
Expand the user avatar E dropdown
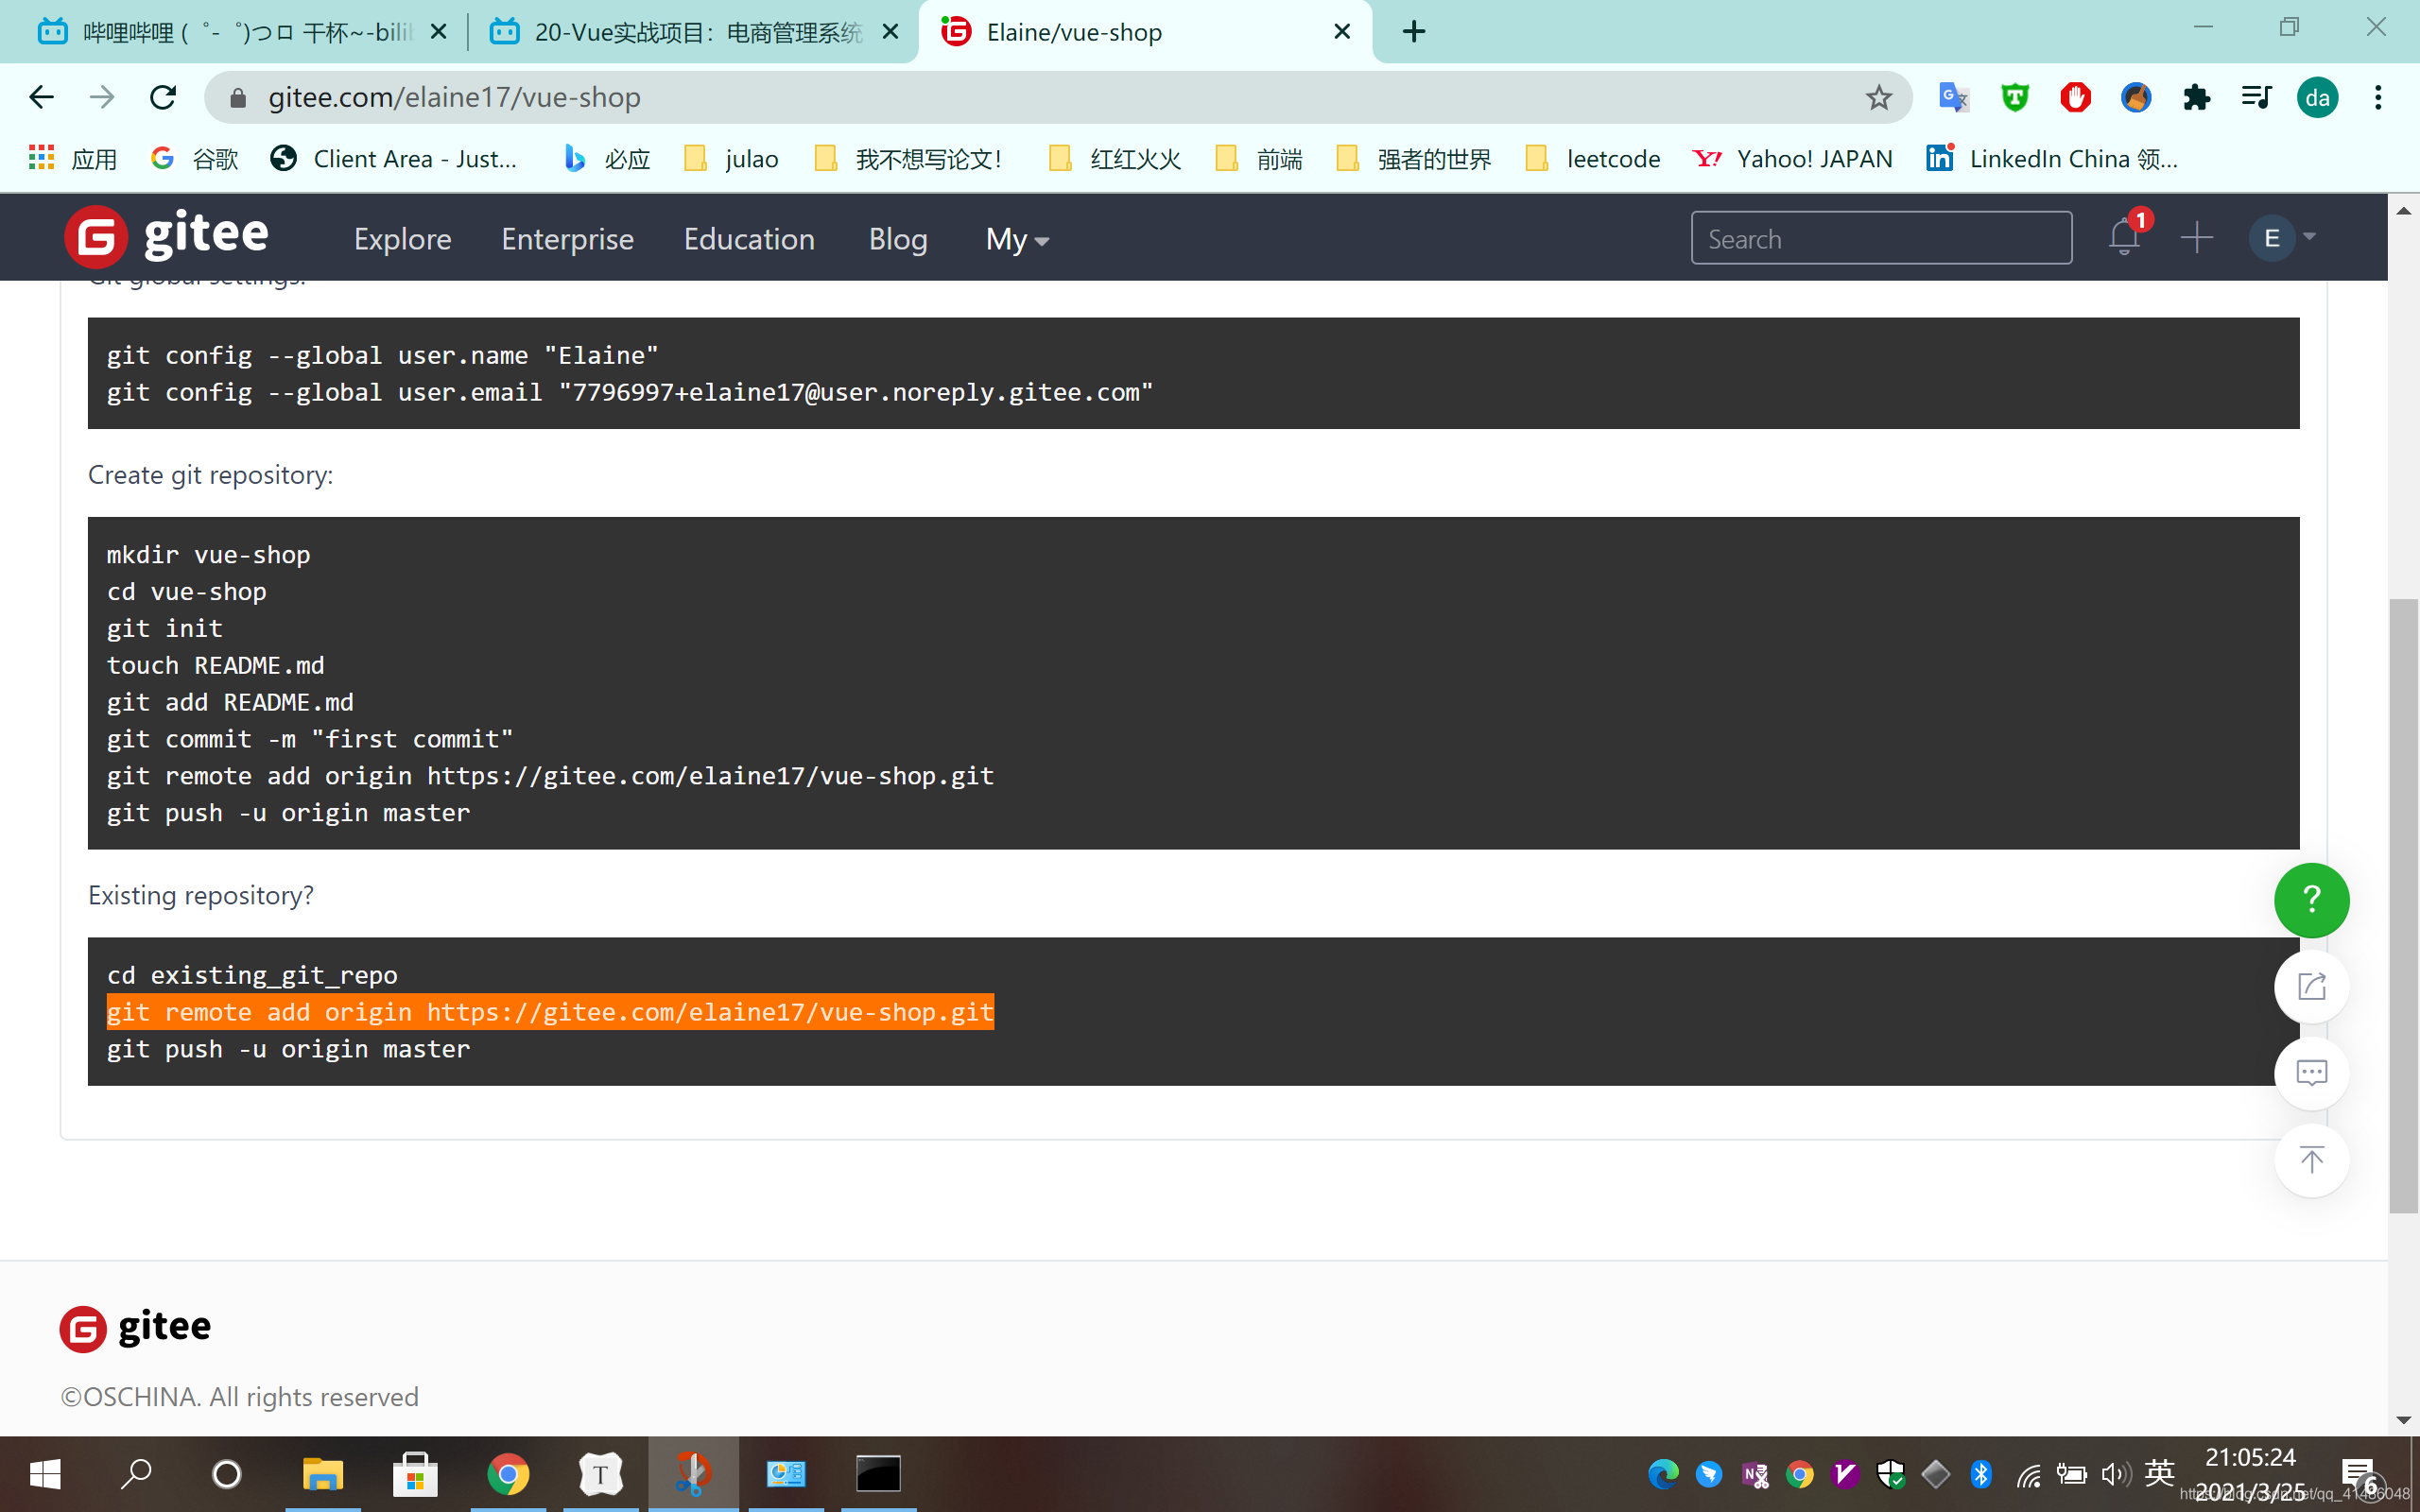click(2282, 238)
